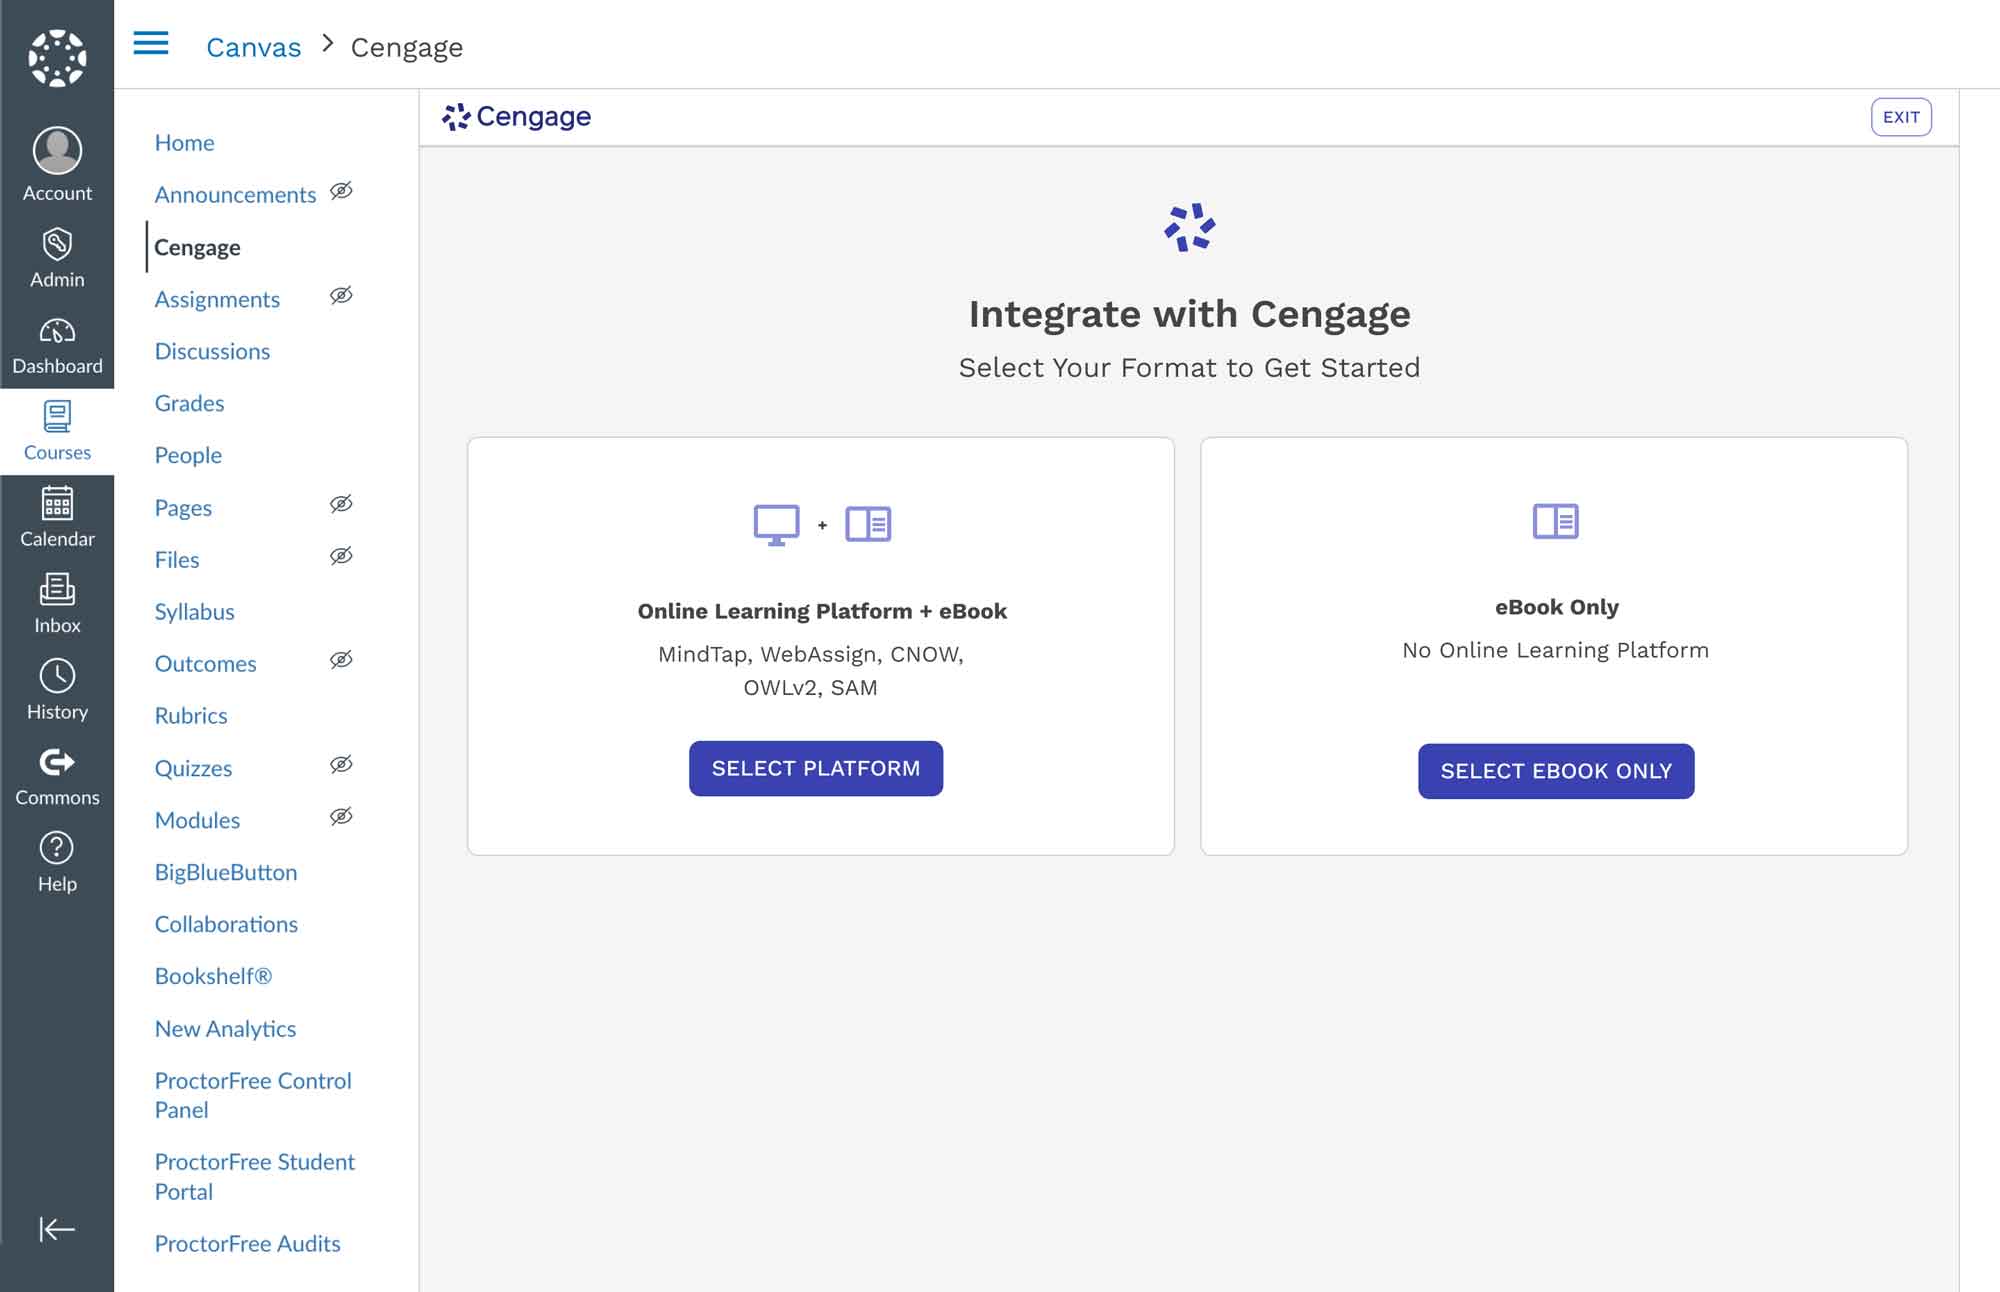Click the Cengage breadcrumb text
This screenshot has width=2000, height=1292.
click(406, 48)
